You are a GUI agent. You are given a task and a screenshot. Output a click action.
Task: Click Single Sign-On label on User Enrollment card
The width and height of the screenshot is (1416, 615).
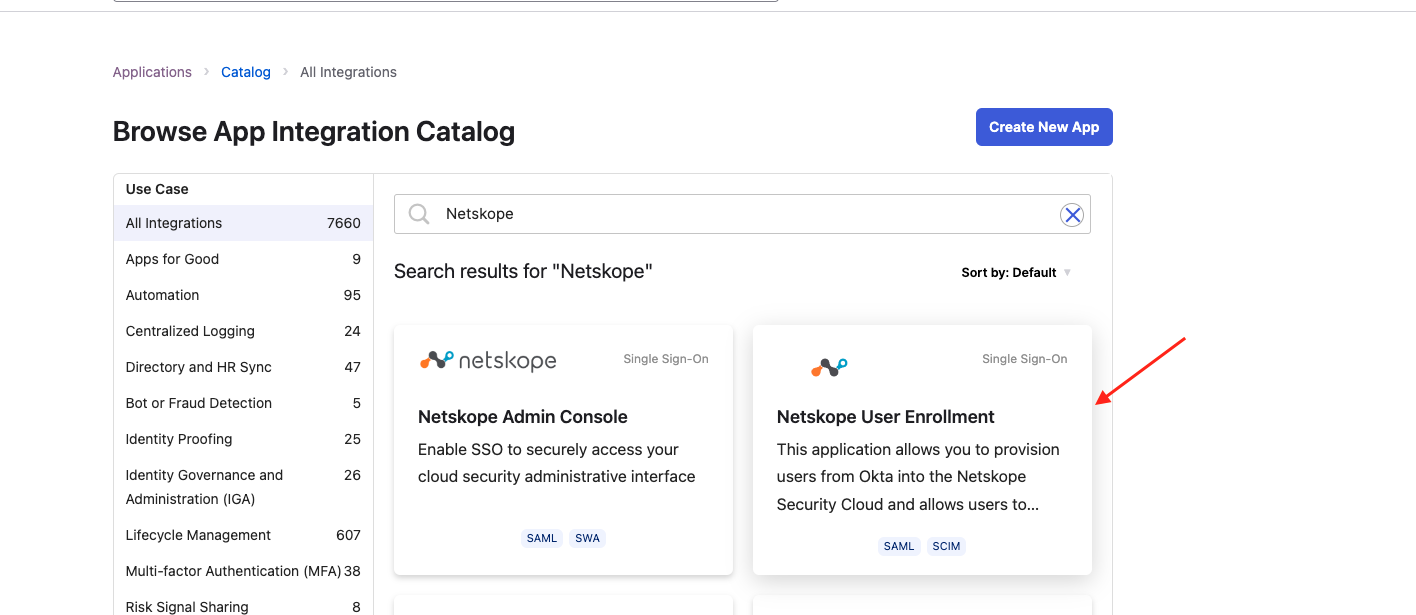coord(1025,359)
